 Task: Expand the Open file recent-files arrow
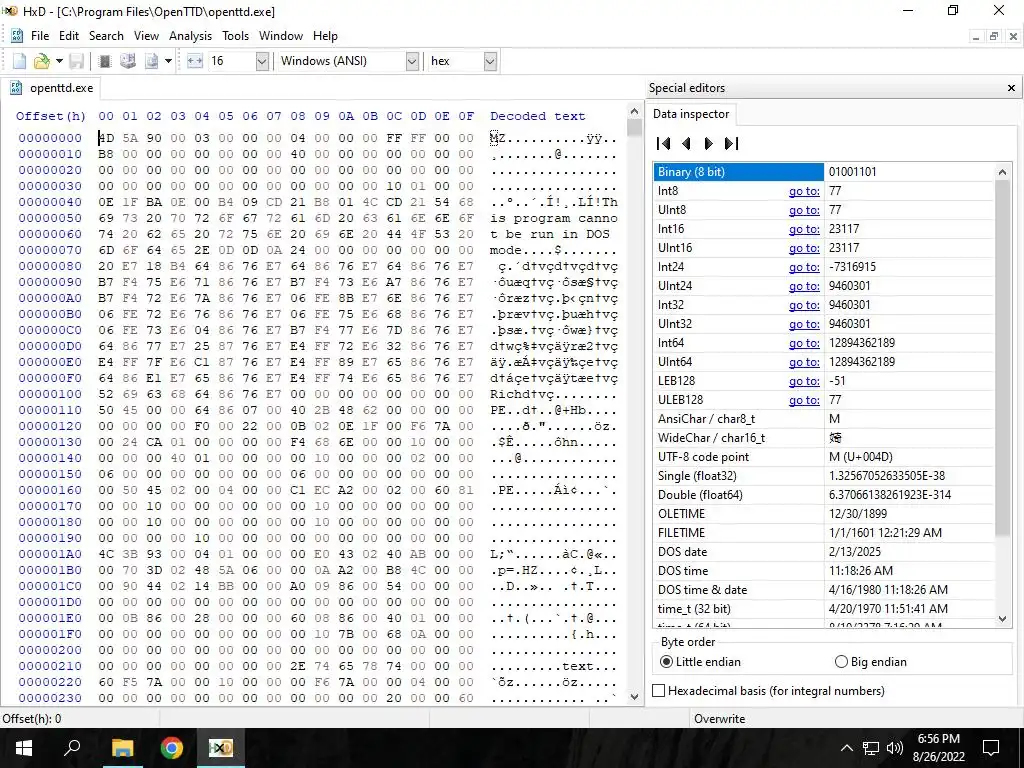pos(59,61)
